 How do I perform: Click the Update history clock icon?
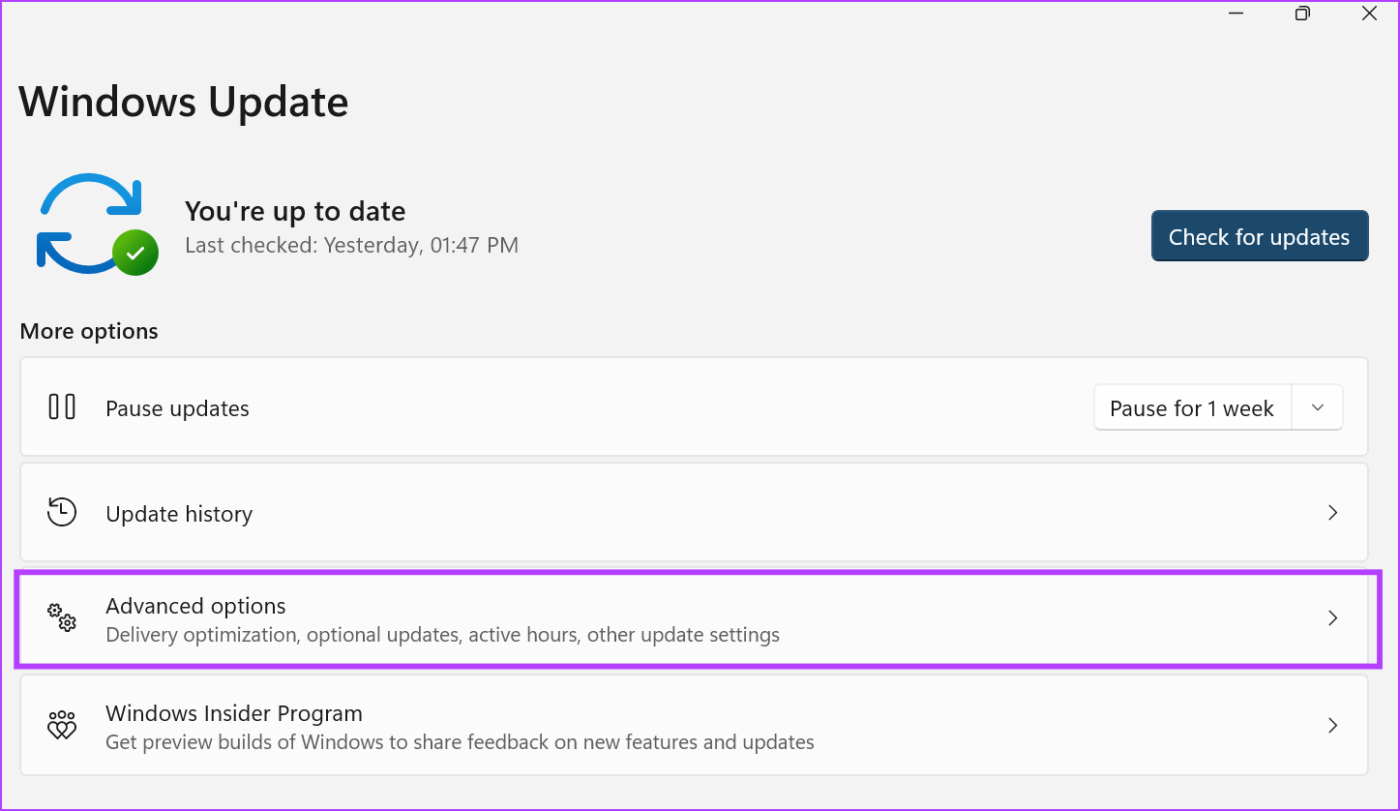[61, 512]
